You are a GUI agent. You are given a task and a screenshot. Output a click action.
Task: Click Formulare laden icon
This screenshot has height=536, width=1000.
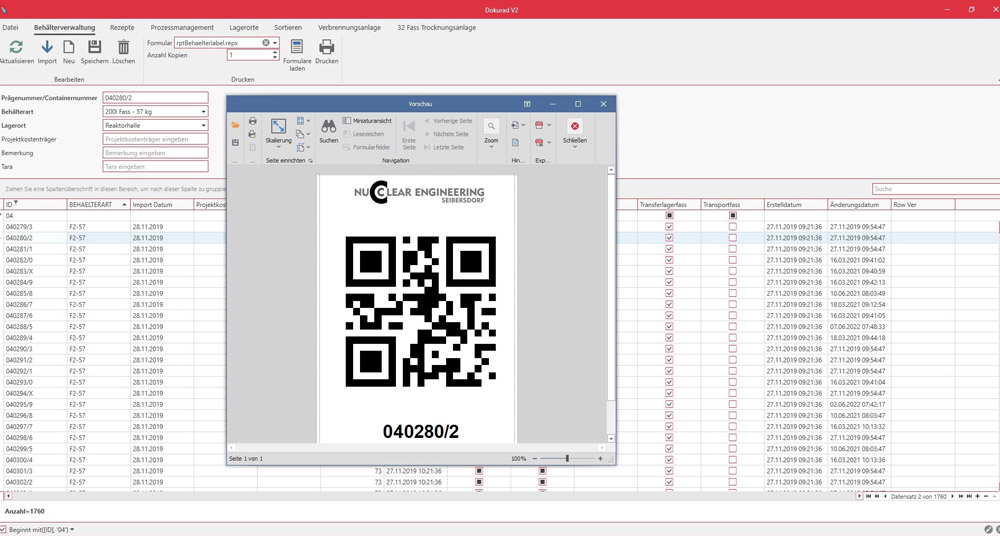click(x=297, y=47)
